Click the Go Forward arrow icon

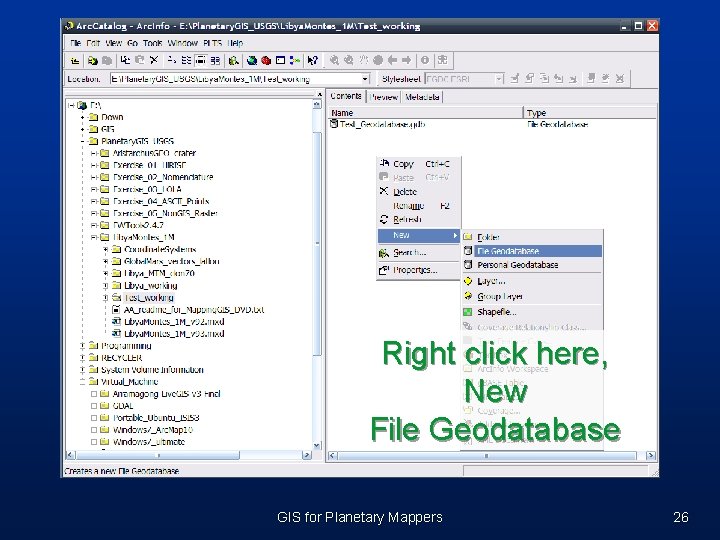[407, 60]
